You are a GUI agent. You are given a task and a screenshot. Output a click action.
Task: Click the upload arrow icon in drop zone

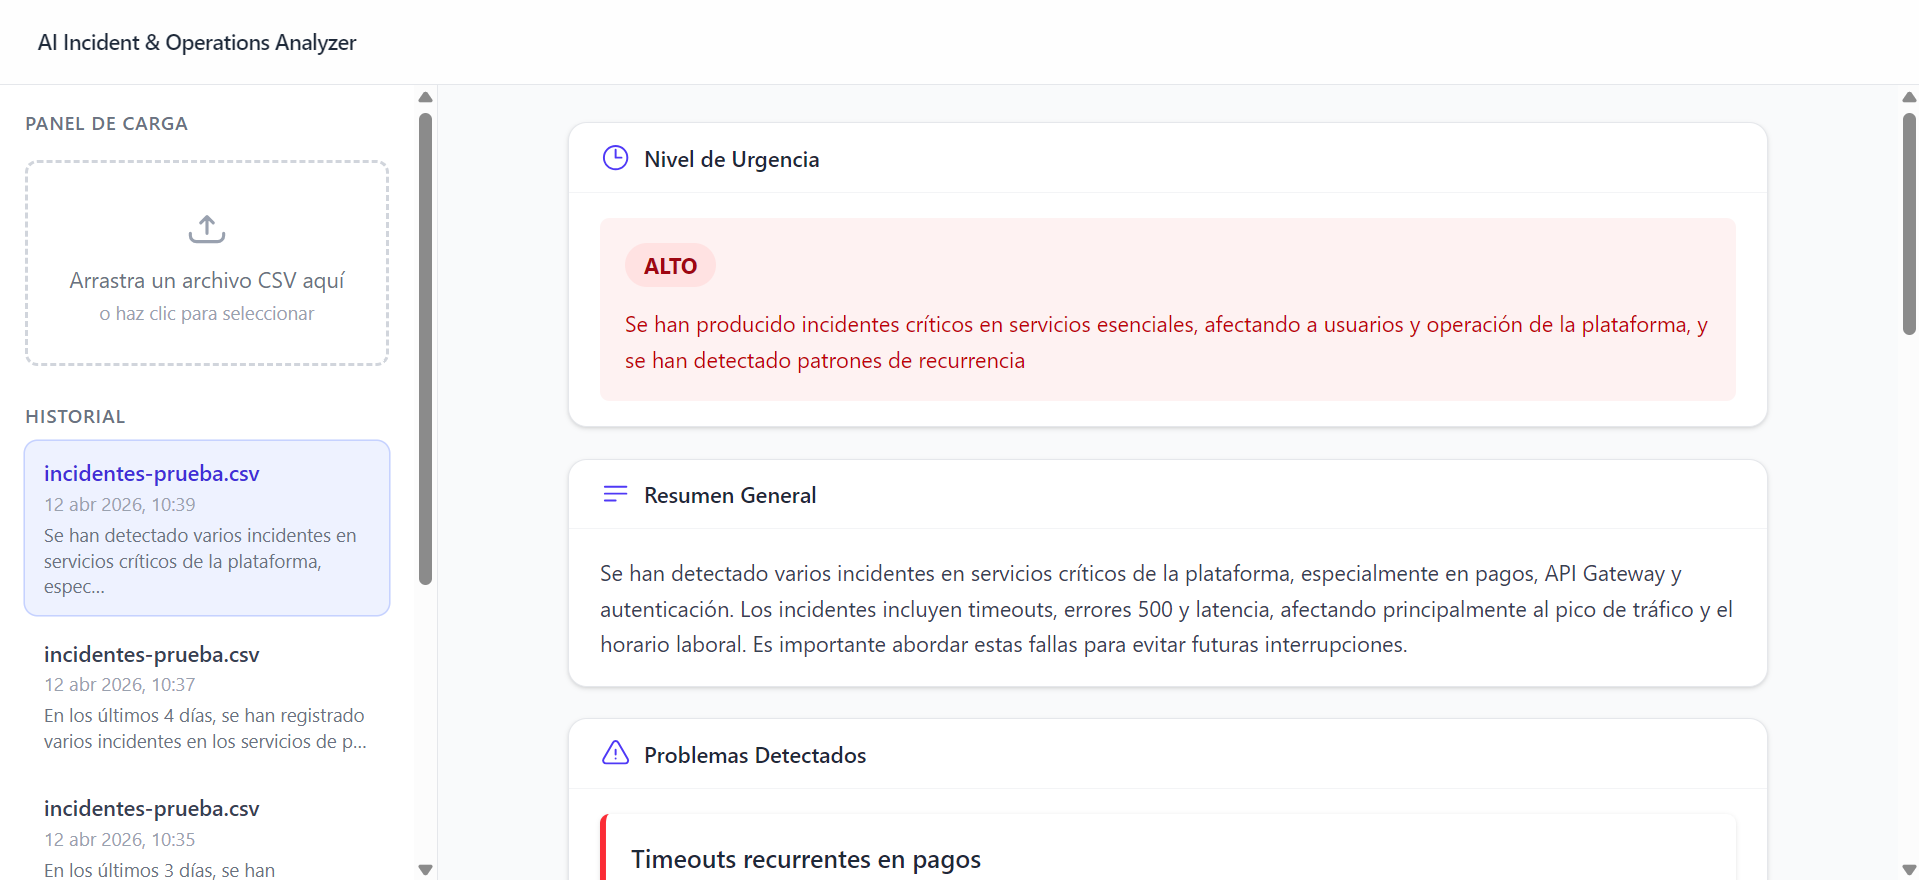[207, 229]
